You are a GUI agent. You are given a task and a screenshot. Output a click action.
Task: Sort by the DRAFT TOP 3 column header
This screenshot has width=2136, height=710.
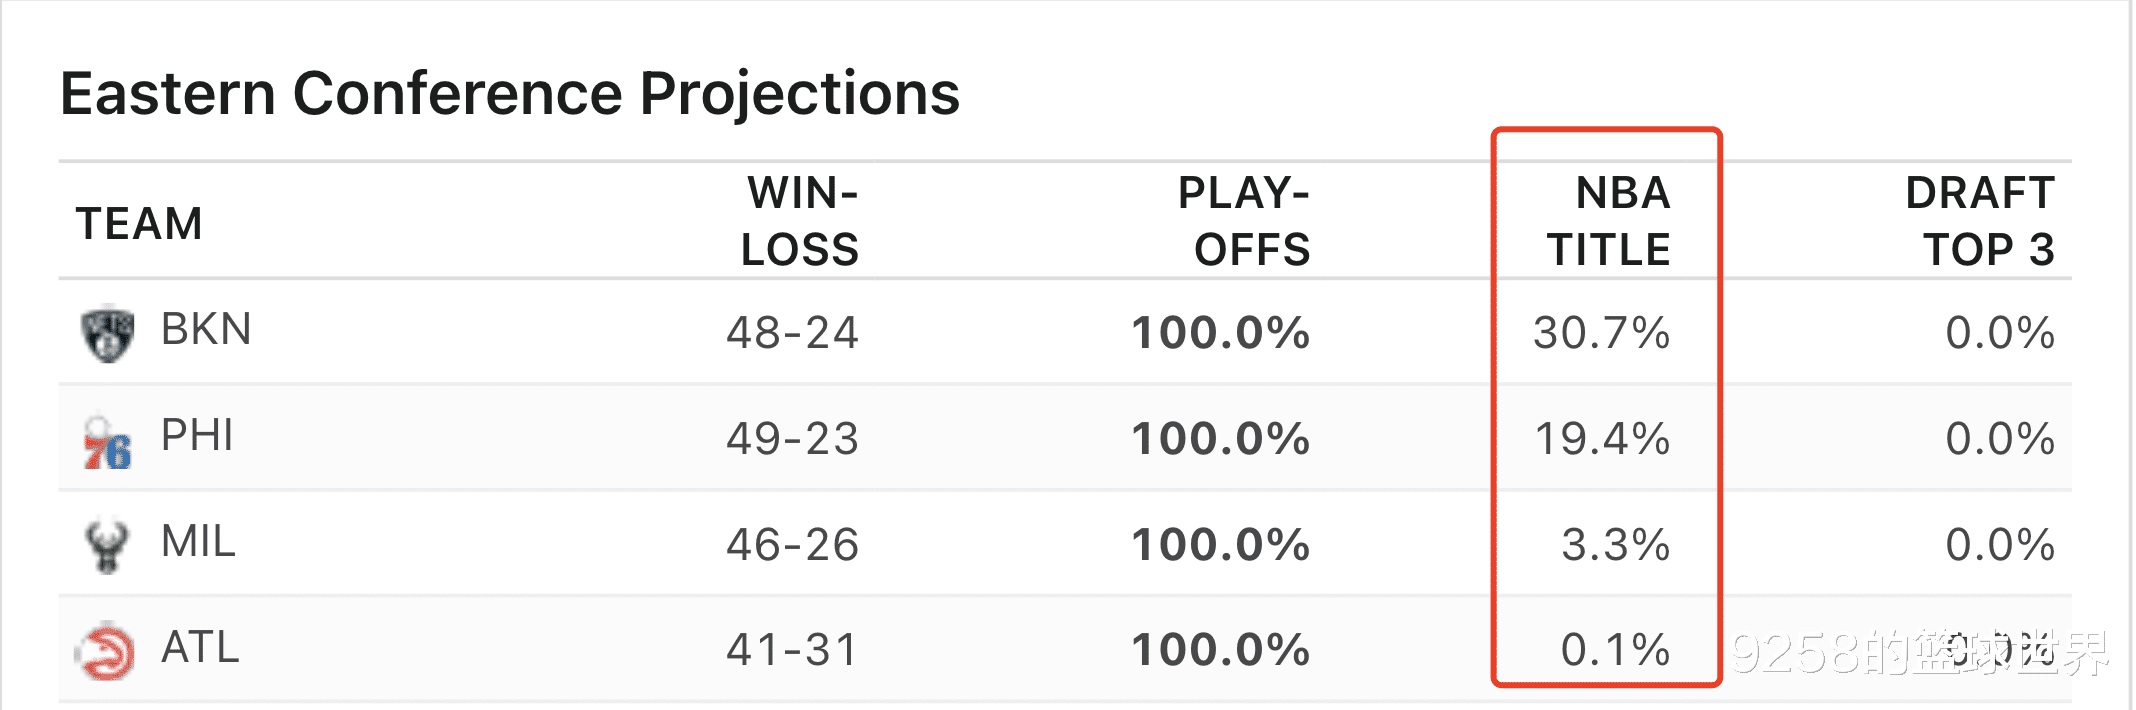[x=1980, y=221]
